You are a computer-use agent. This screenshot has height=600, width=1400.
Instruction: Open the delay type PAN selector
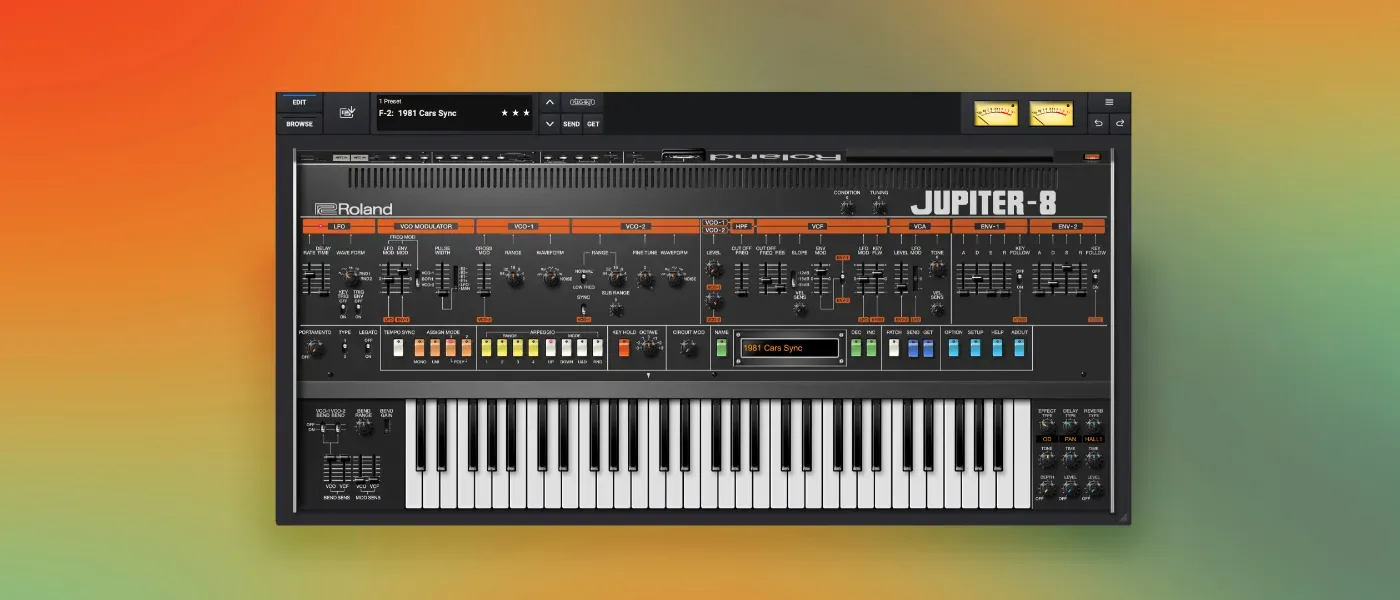click(1070, 438)
